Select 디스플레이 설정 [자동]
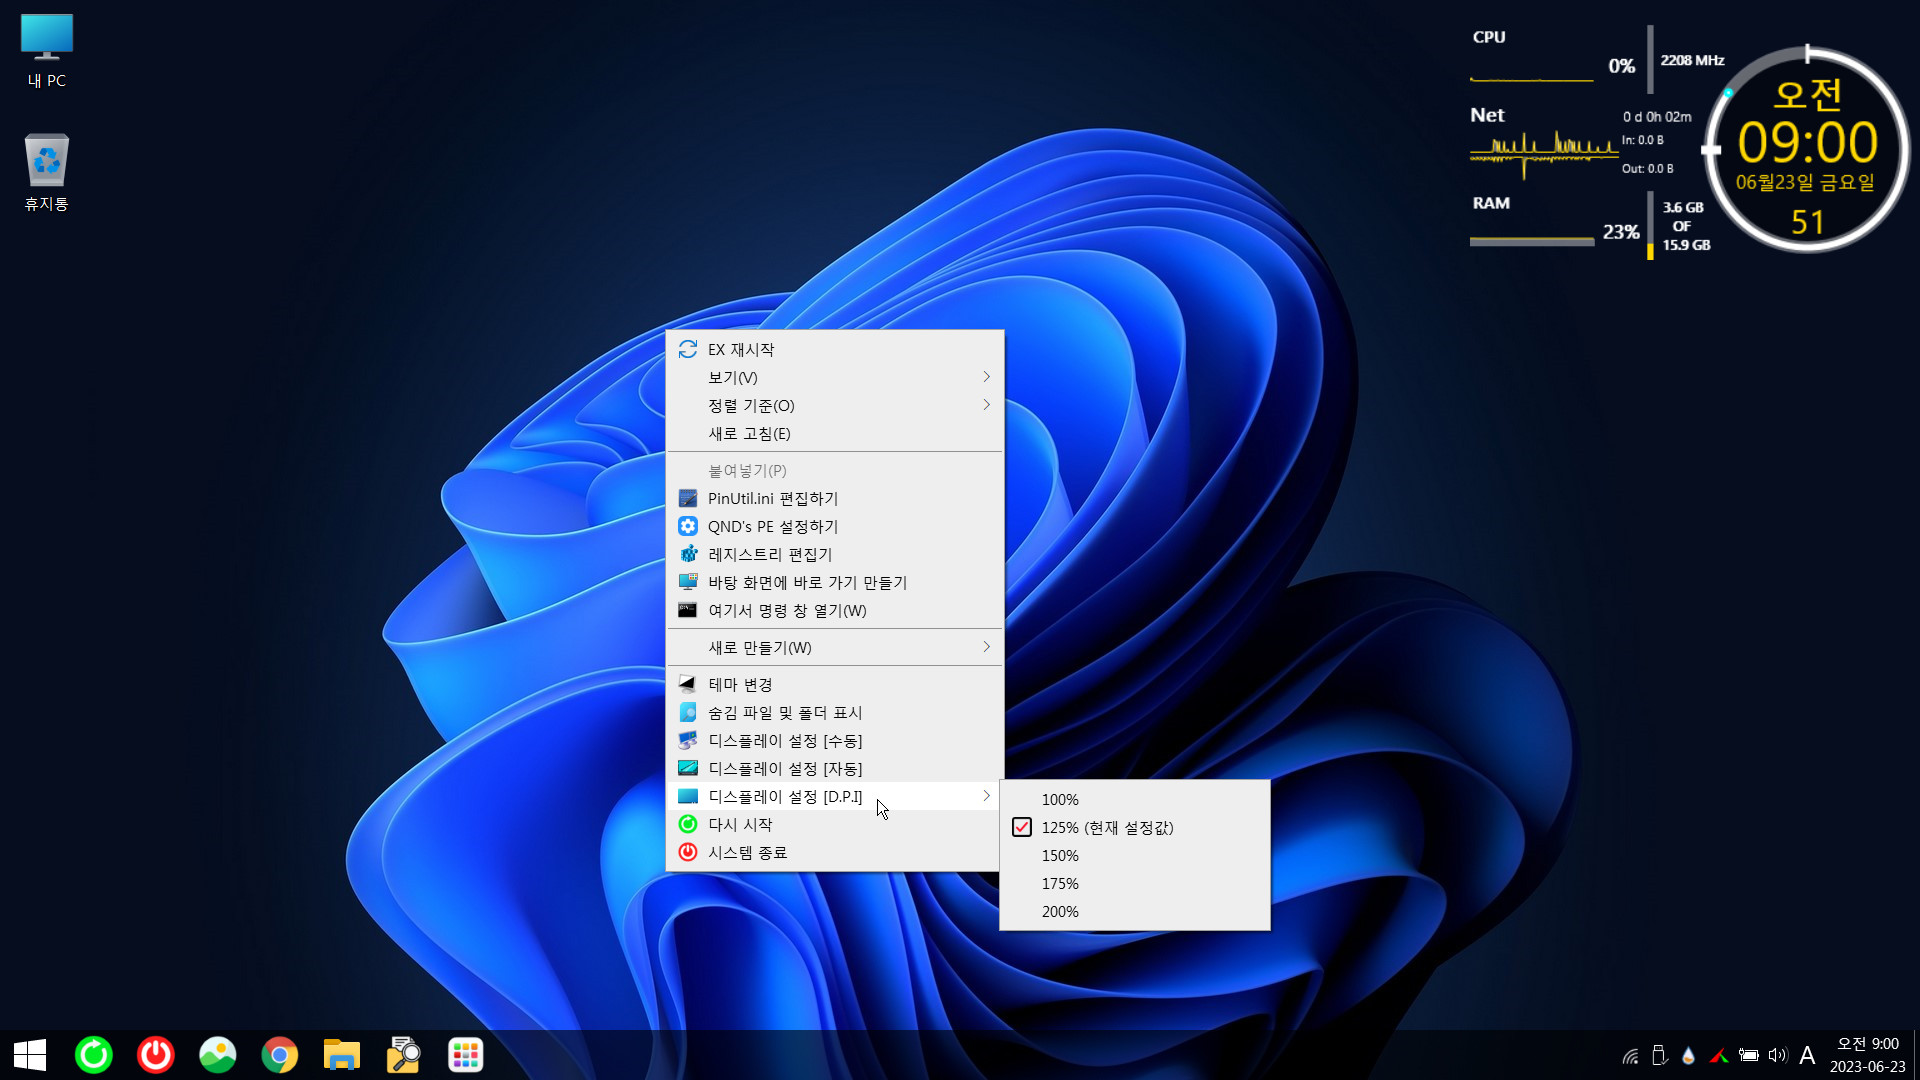 pos(835,768)
